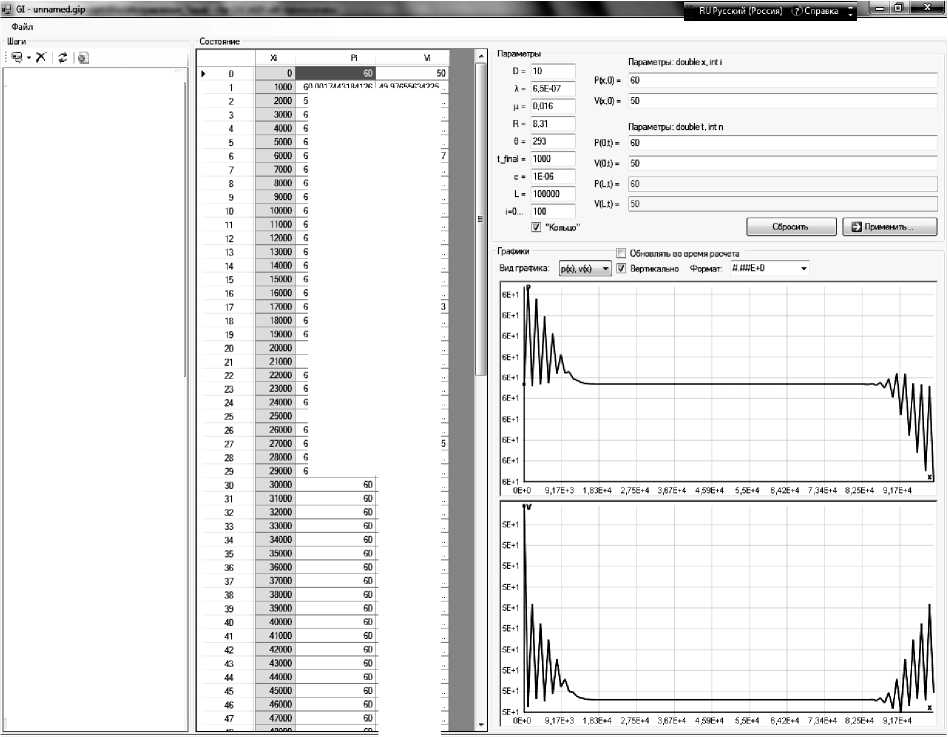This screenshot has height=737, width=948.
Task: Click the Pi column header
Action: pos(354,59)
